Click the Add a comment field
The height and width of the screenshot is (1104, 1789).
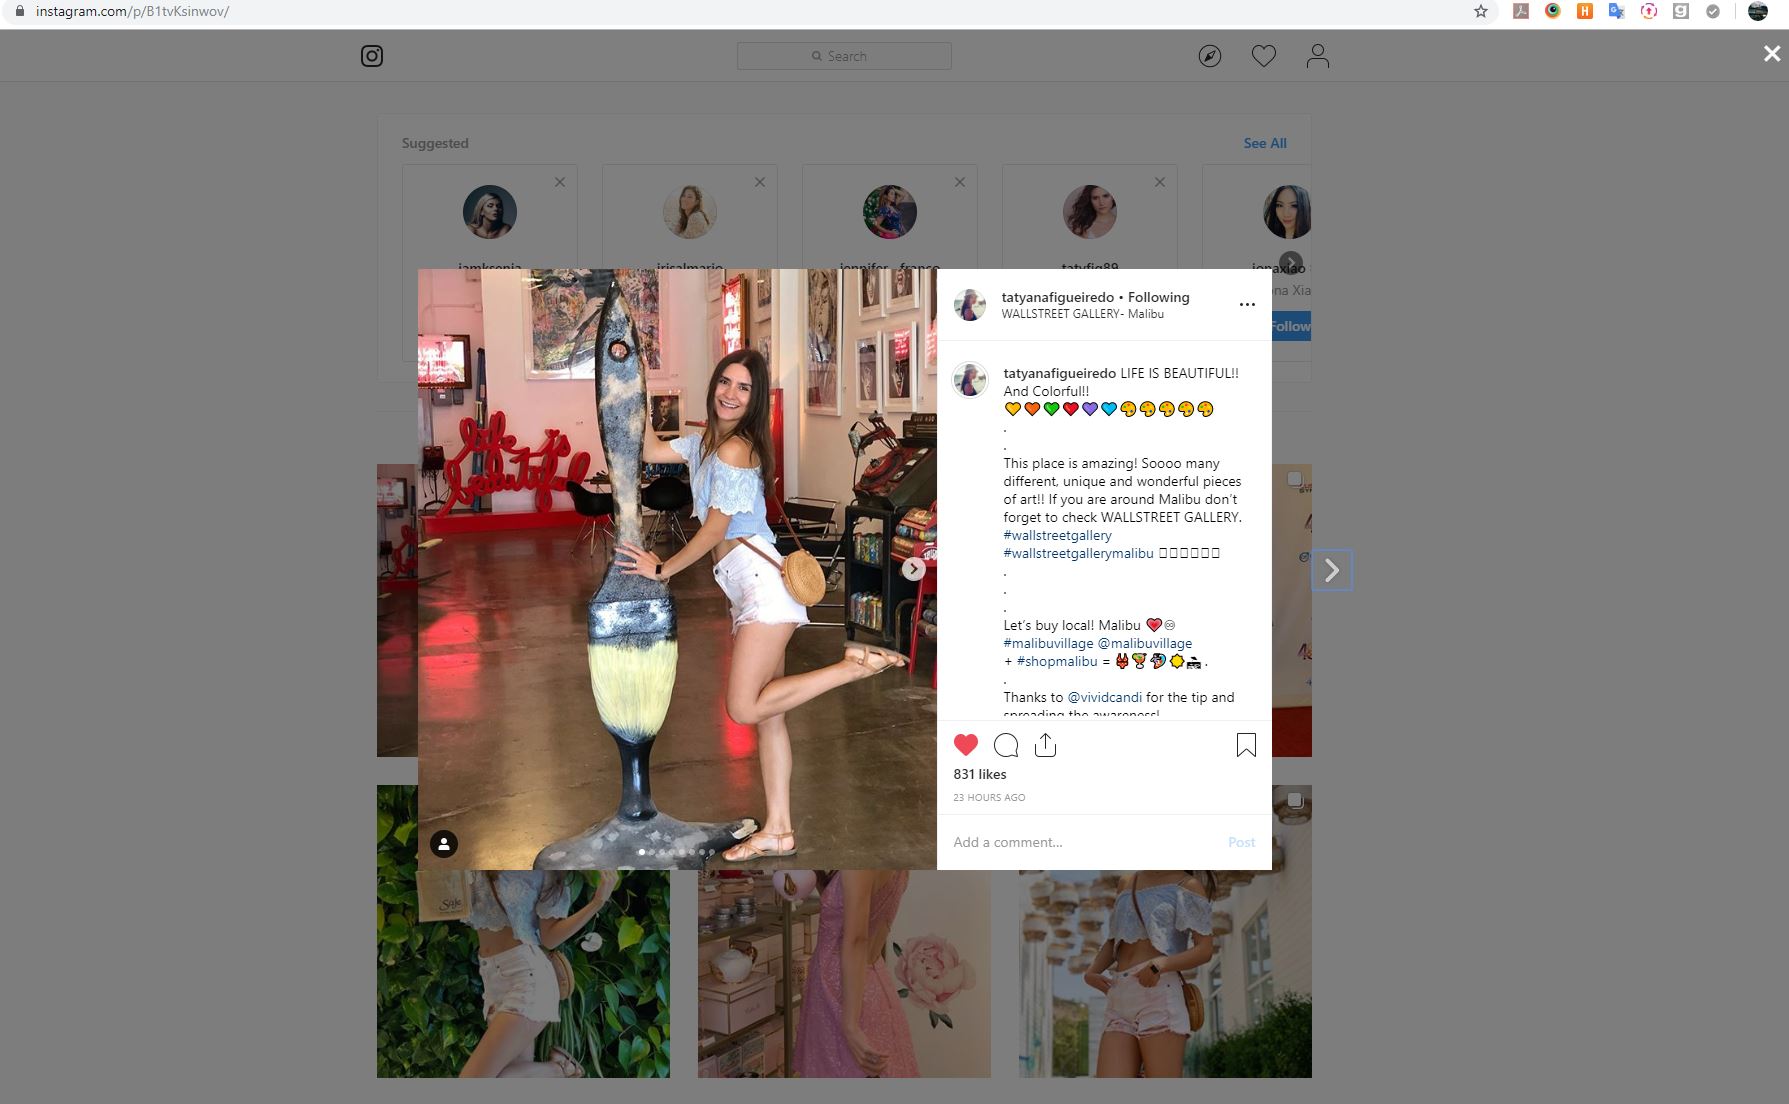[x=1080, y=842]
